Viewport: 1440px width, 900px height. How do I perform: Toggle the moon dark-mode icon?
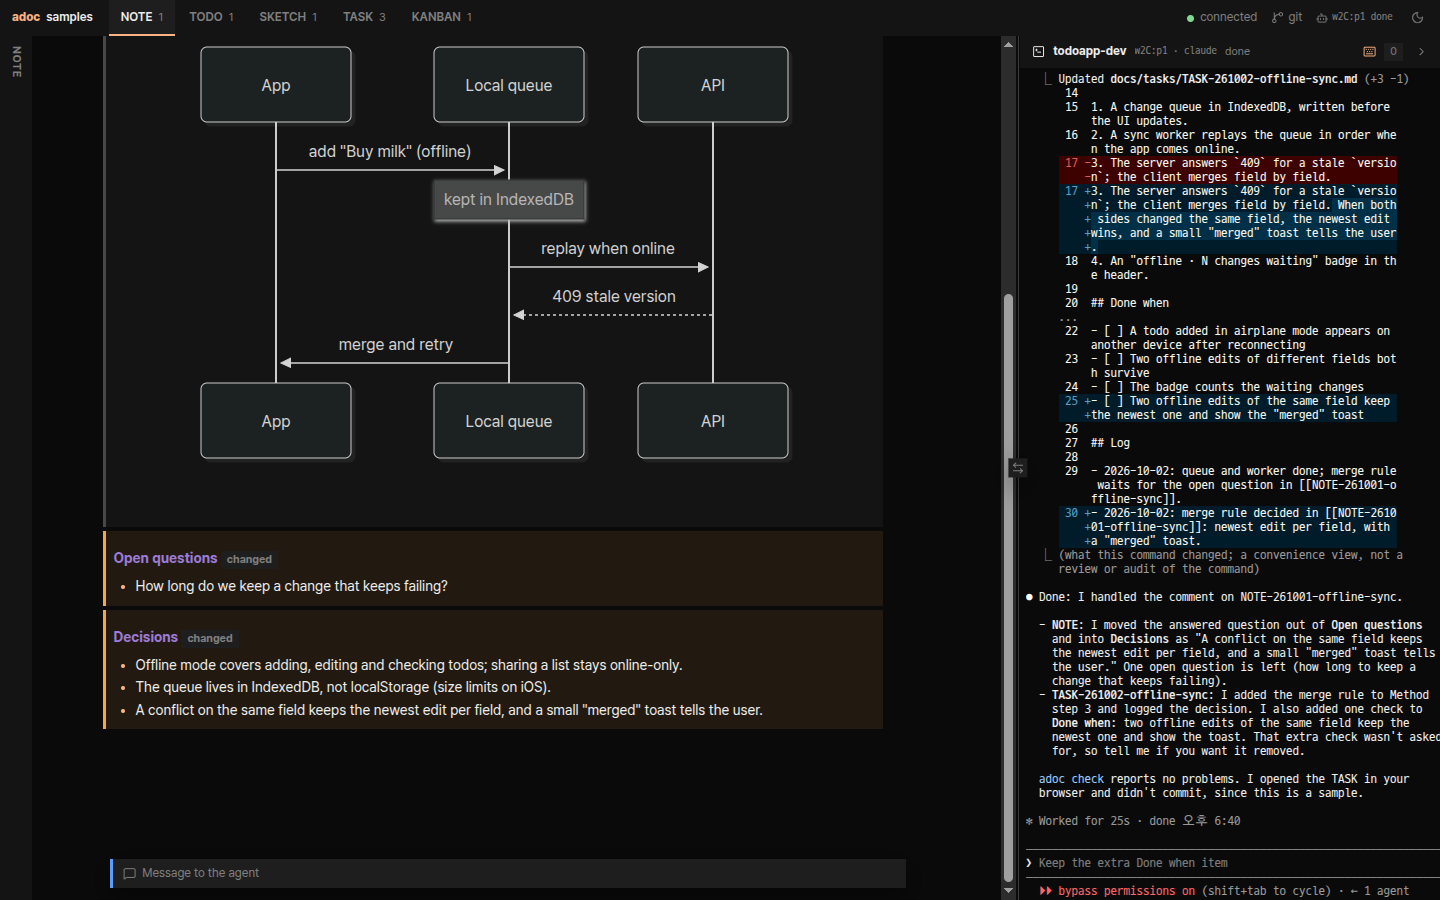(1417, 17)
